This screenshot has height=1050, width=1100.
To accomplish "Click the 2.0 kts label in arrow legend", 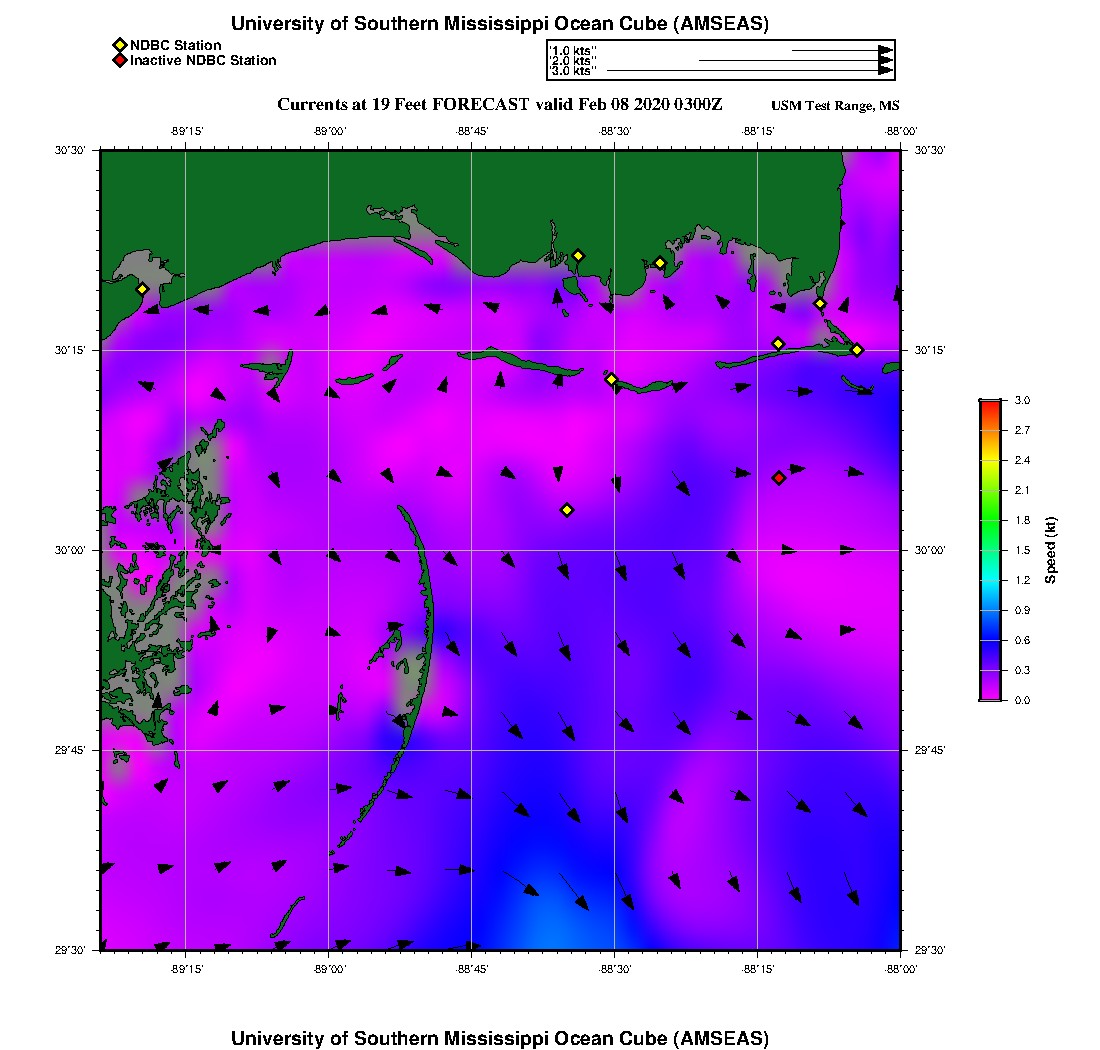I will tap(573, 61).
